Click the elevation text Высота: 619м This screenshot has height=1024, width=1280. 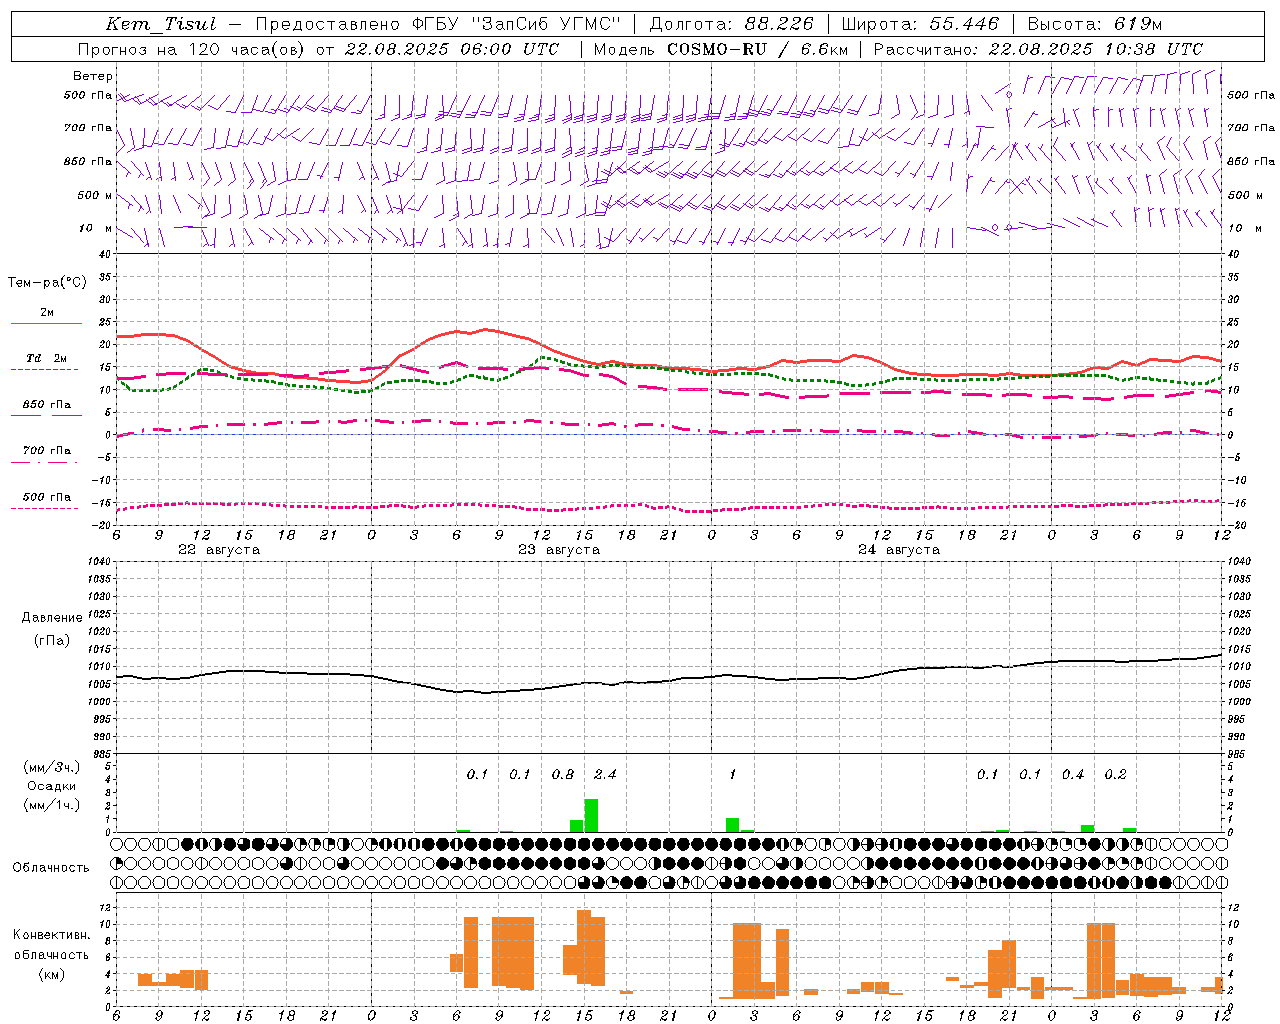(1095, 24)
